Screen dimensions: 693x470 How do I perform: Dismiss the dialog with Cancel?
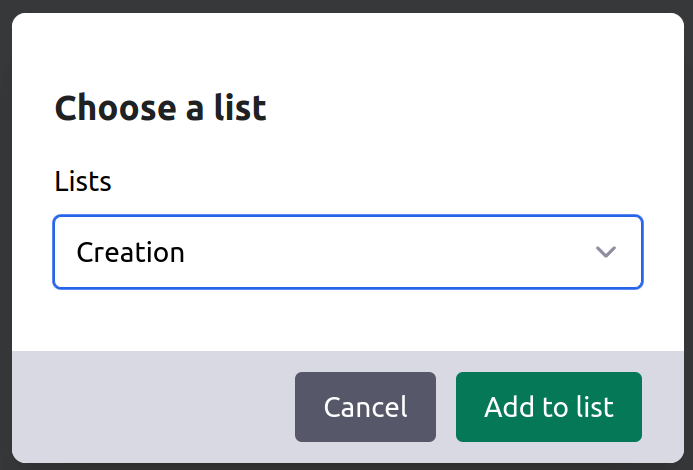pos(365,407)
